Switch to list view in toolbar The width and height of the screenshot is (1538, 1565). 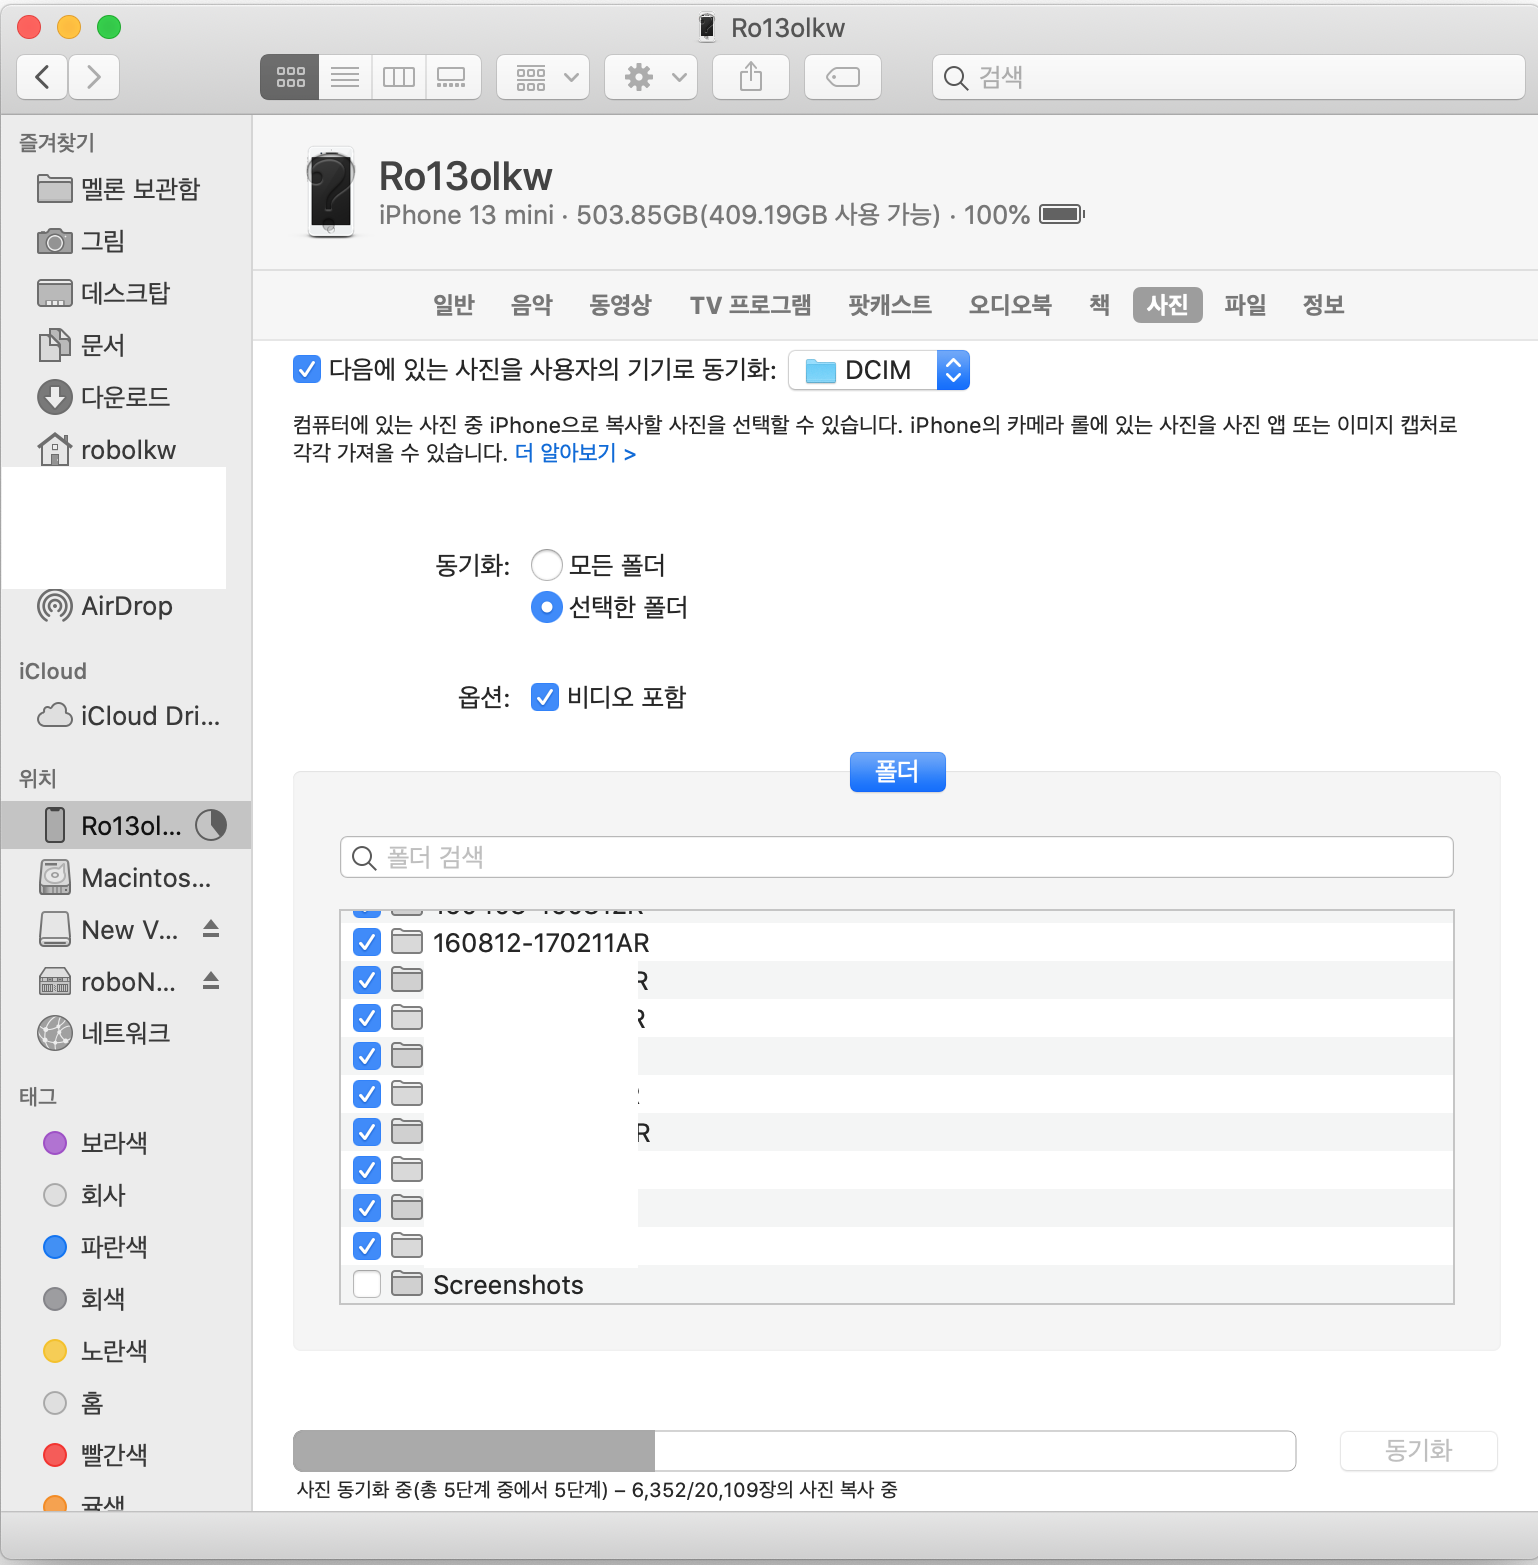(345, 77)
